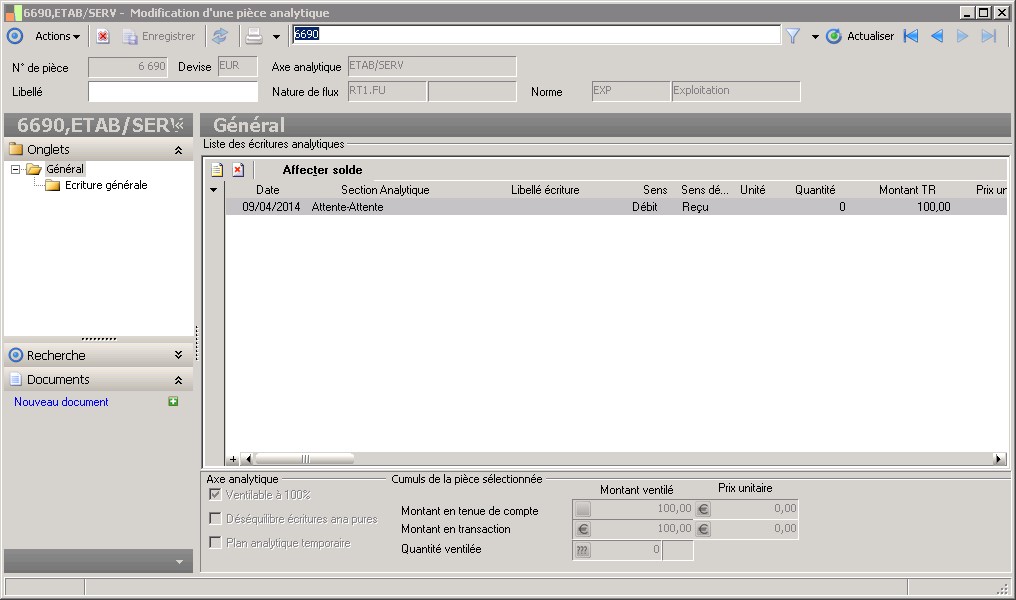Click the red delete icon in main toolbar

pyautogui.click(x=103, y=36)
